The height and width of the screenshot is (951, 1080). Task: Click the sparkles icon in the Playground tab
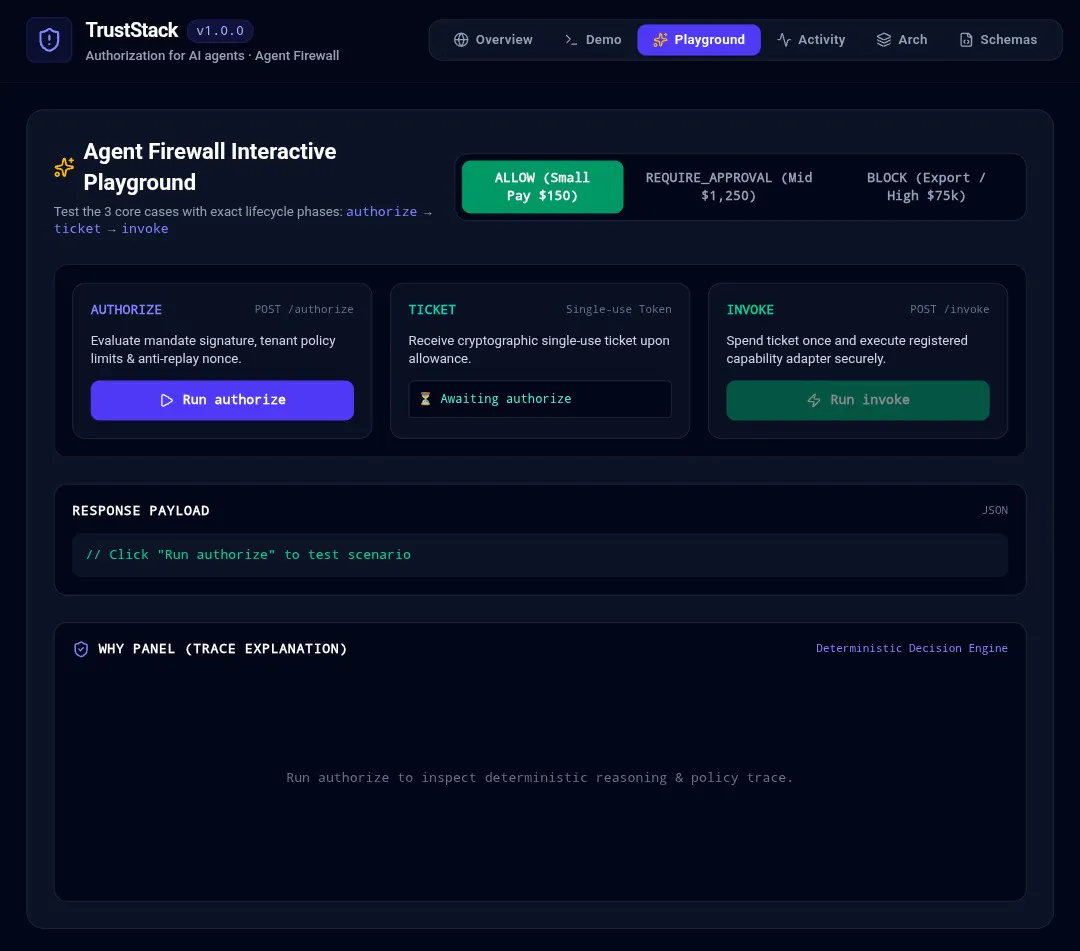tap(660, 40)
